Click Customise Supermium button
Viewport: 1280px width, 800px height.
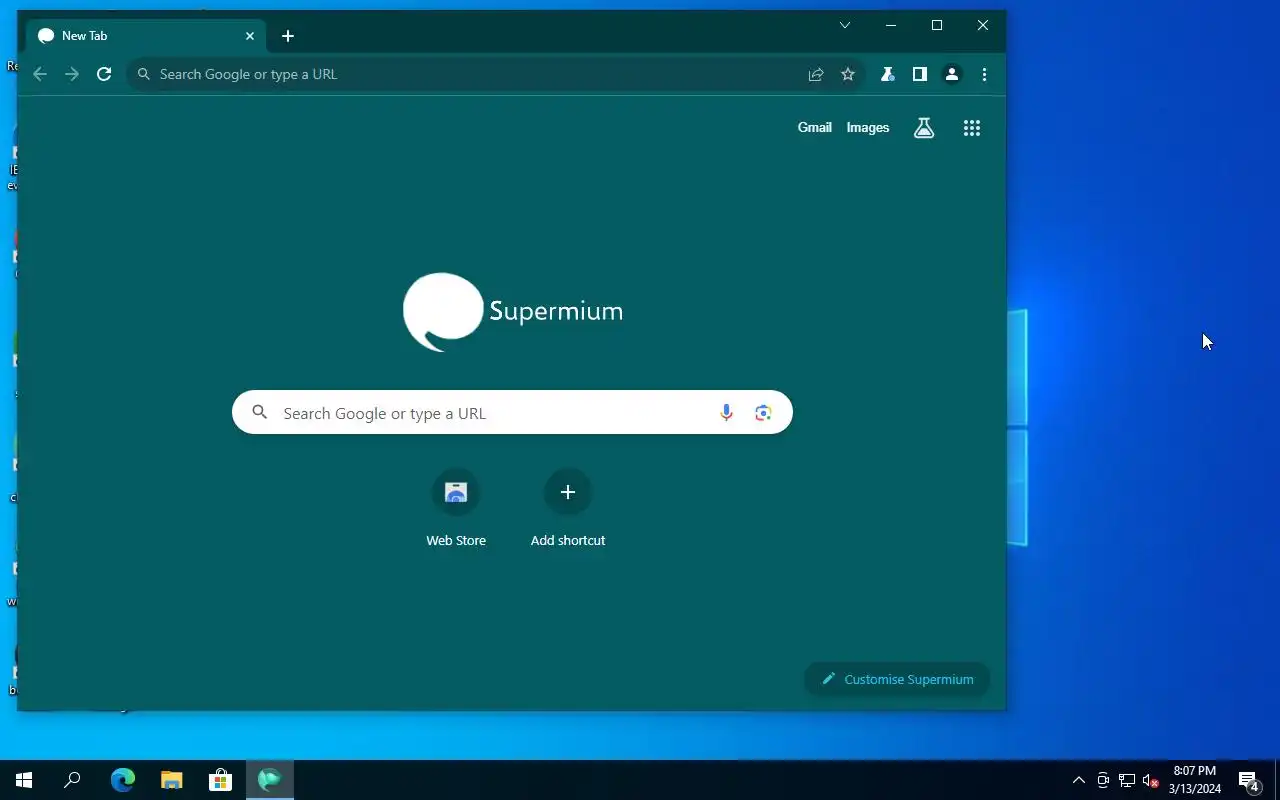click(x=897, y=679)
